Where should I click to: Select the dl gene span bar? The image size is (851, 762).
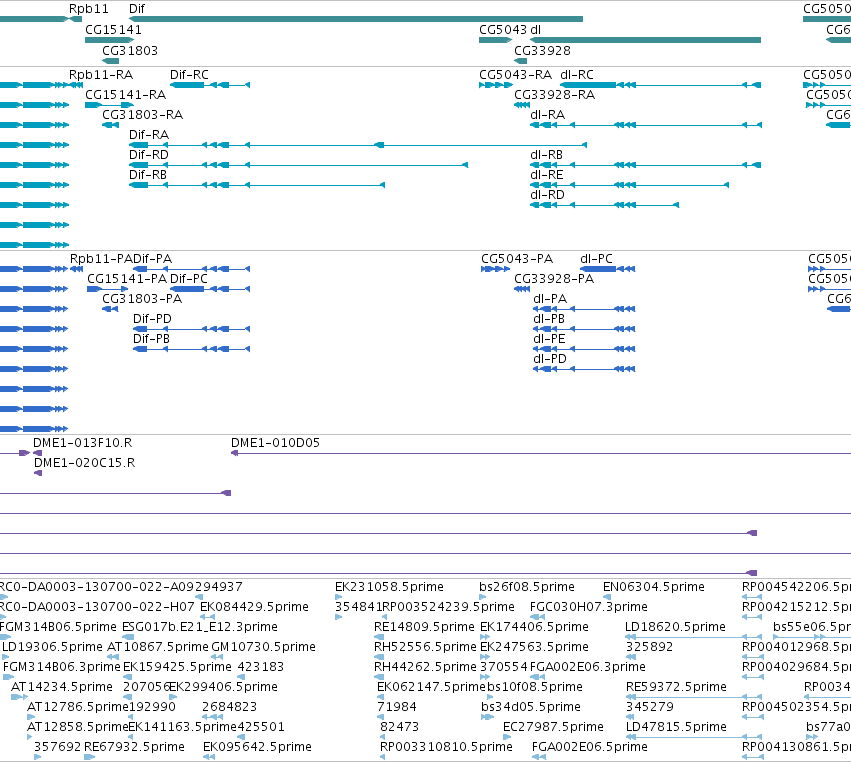pyautogui.click(x=645, y=40)
